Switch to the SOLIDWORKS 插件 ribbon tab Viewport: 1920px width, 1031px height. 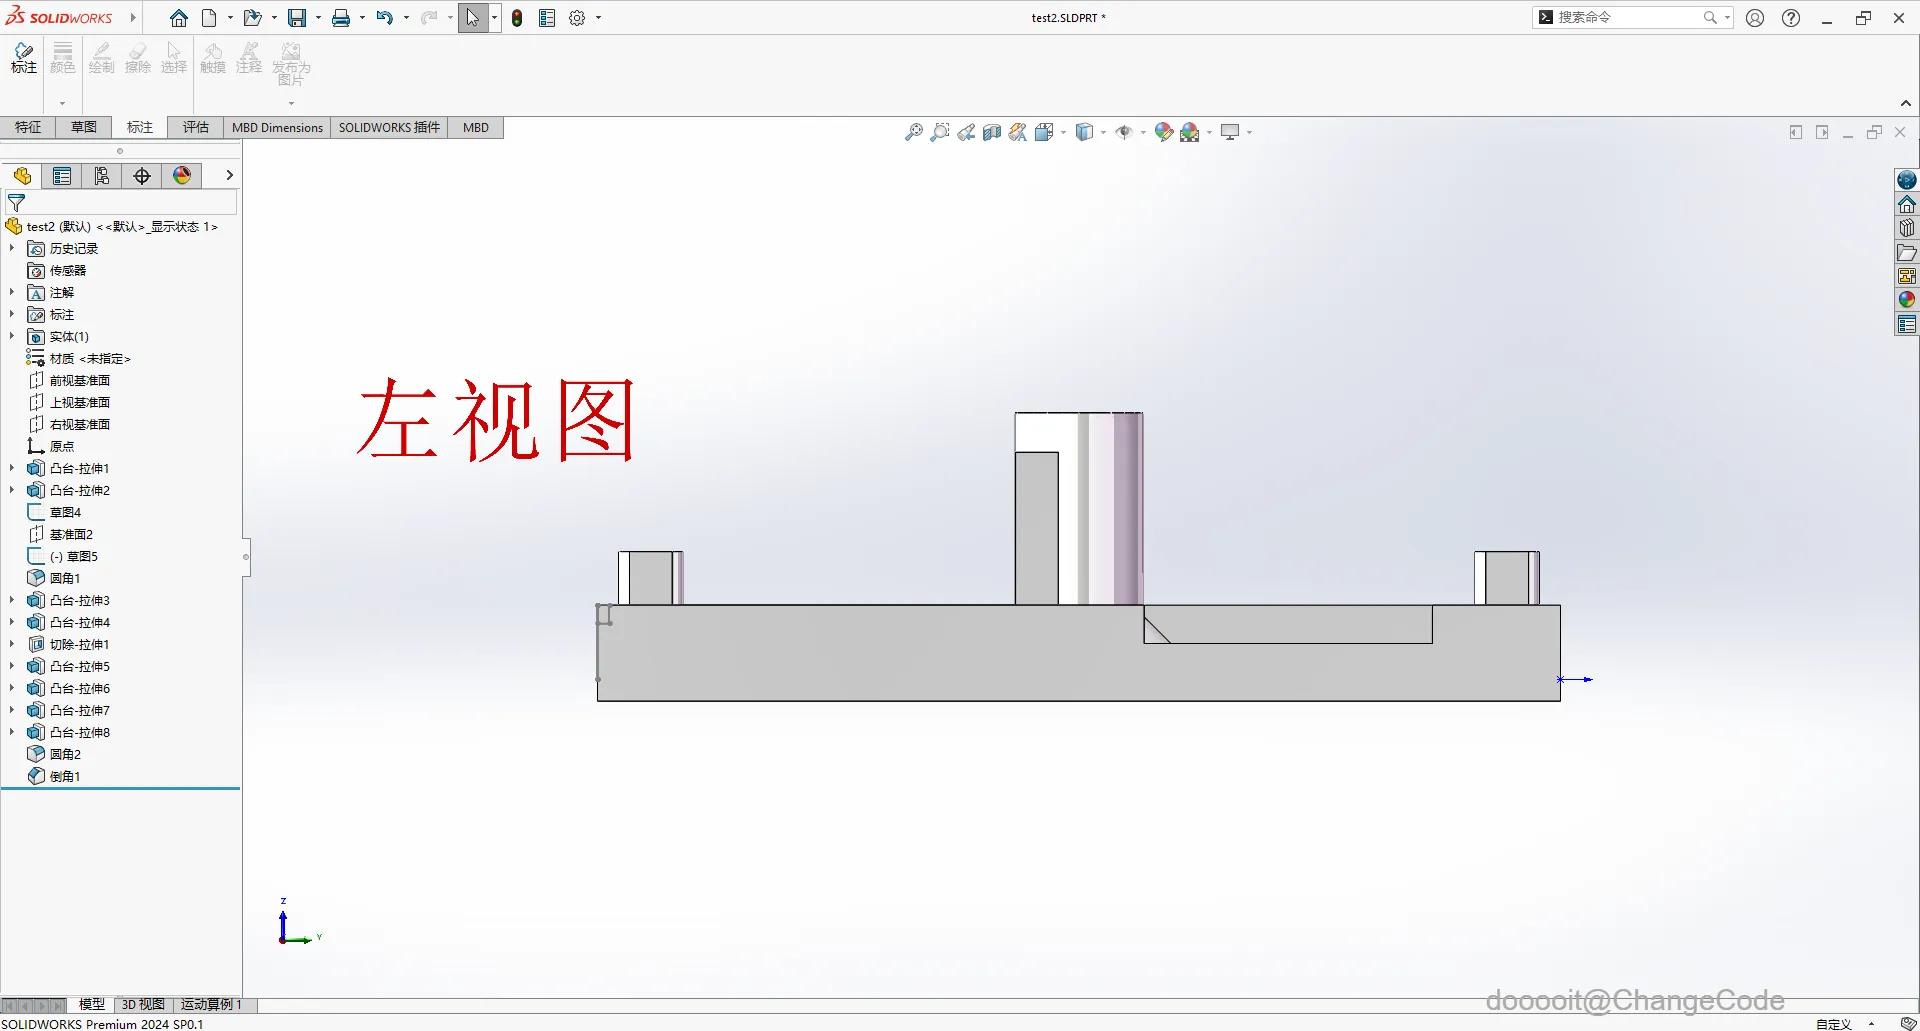click(389, 127)
